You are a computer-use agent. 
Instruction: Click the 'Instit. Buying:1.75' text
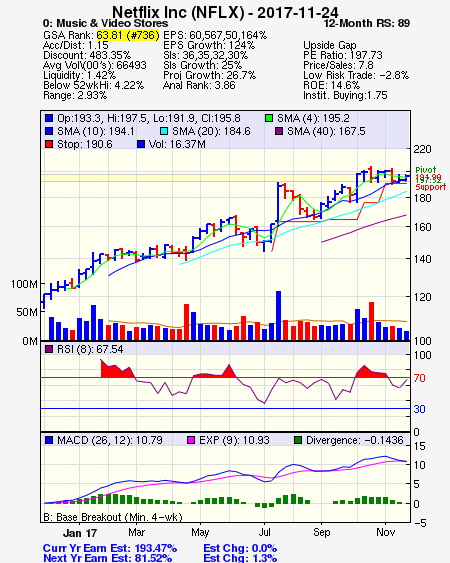coord(345,96)
